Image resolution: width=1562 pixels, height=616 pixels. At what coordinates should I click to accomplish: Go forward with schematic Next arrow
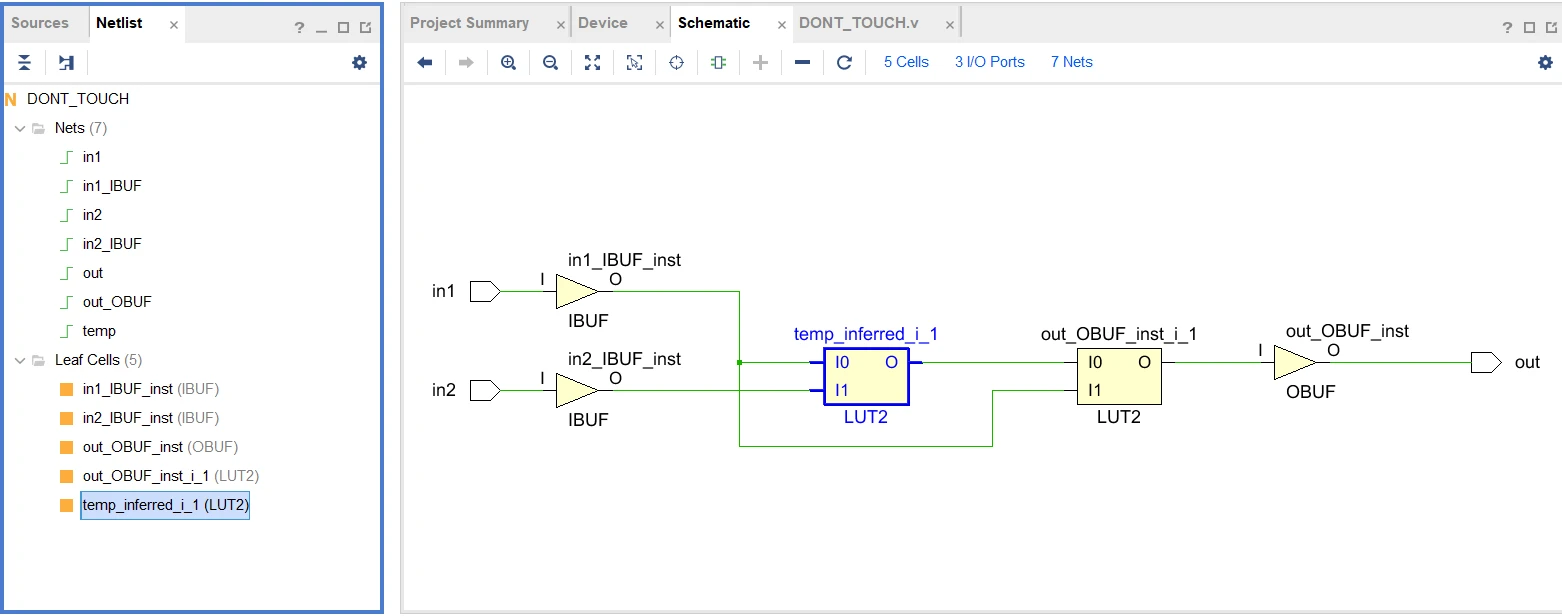pyautogui.click(x=466, y=62)
